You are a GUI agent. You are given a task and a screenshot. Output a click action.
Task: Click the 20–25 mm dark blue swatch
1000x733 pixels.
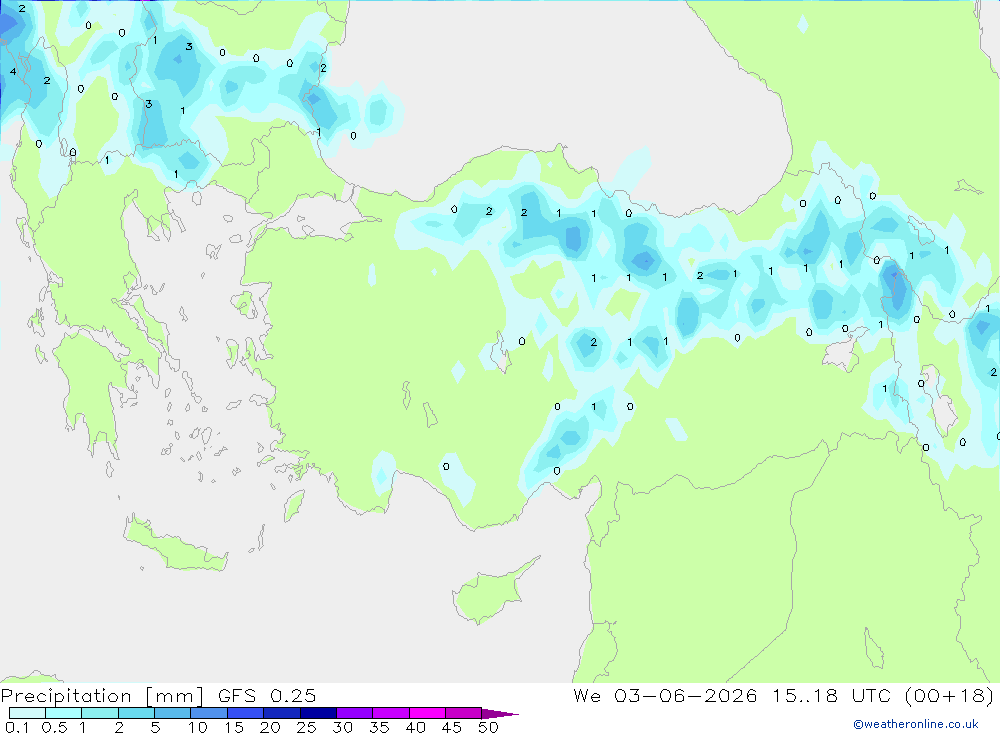[x=282, y=713]
